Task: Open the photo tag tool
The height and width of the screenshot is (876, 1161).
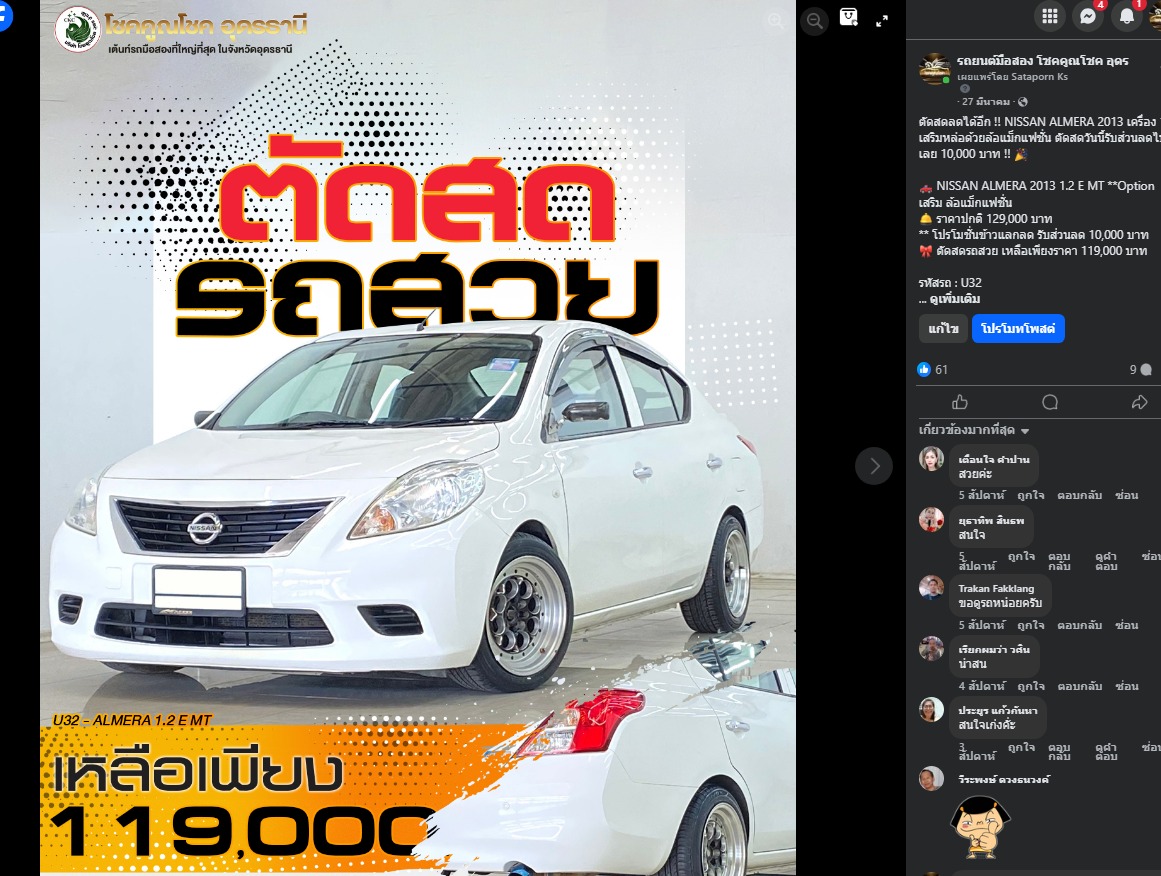Action: tap(849, 18)
